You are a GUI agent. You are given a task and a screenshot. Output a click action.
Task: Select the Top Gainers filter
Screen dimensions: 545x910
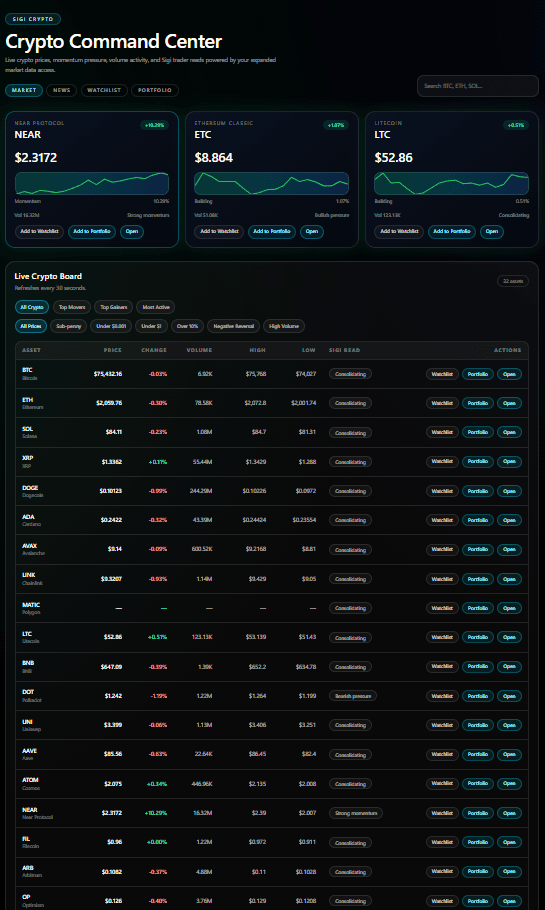tap(114, 307)
